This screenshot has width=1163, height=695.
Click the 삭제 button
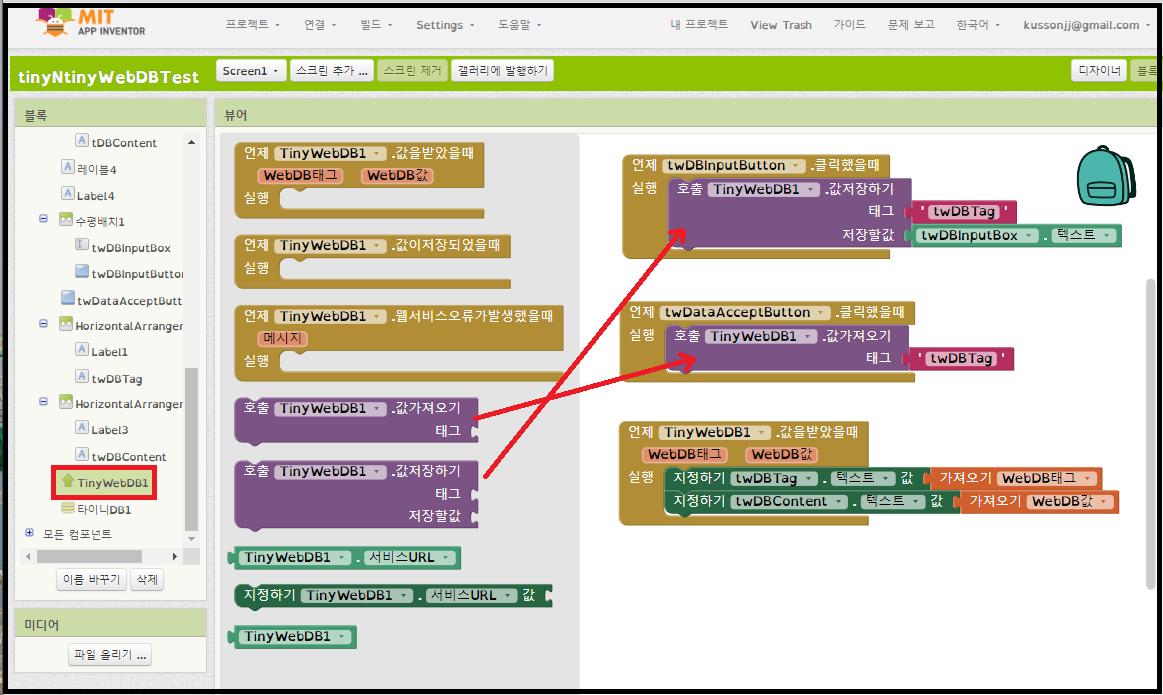(x=147, y=579)
